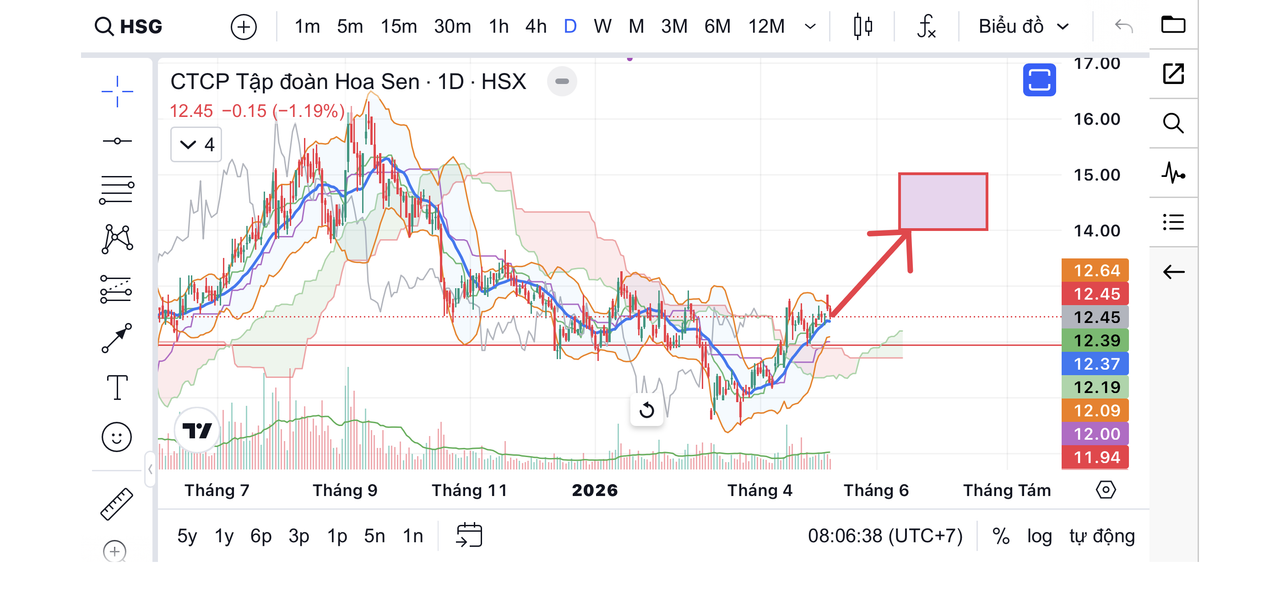Screen dimensions: 1280x591
Task: Open the emoji stickers tool
Action: tap(117, 436)
